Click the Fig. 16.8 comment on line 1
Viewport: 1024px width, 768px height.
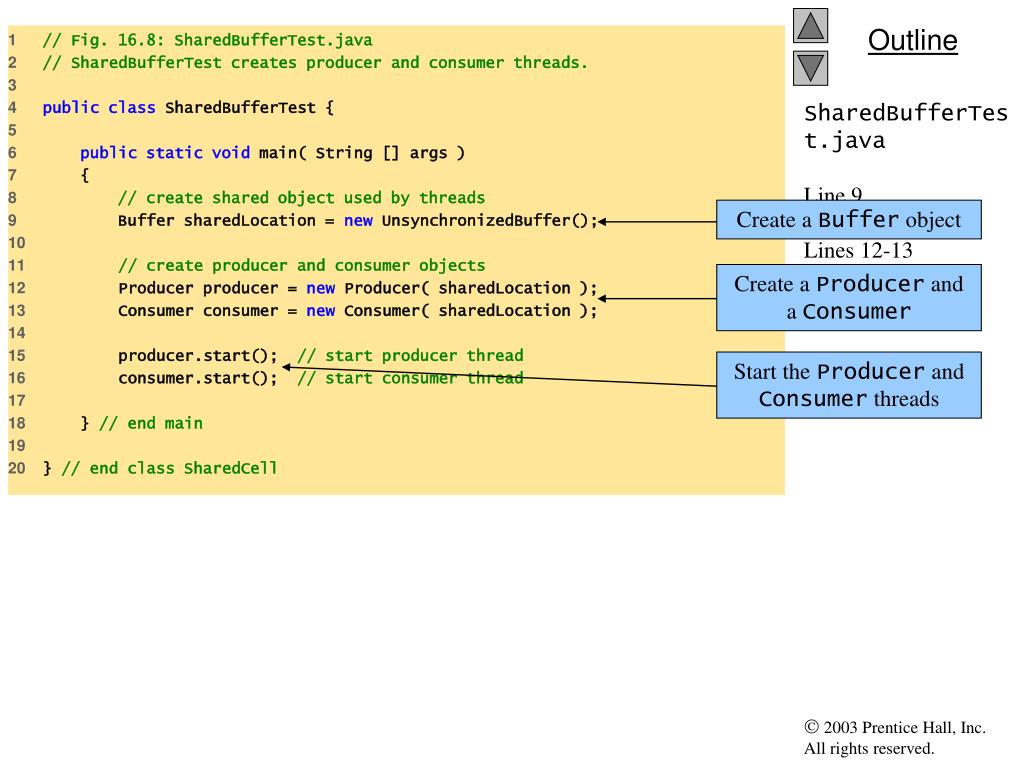207,41
